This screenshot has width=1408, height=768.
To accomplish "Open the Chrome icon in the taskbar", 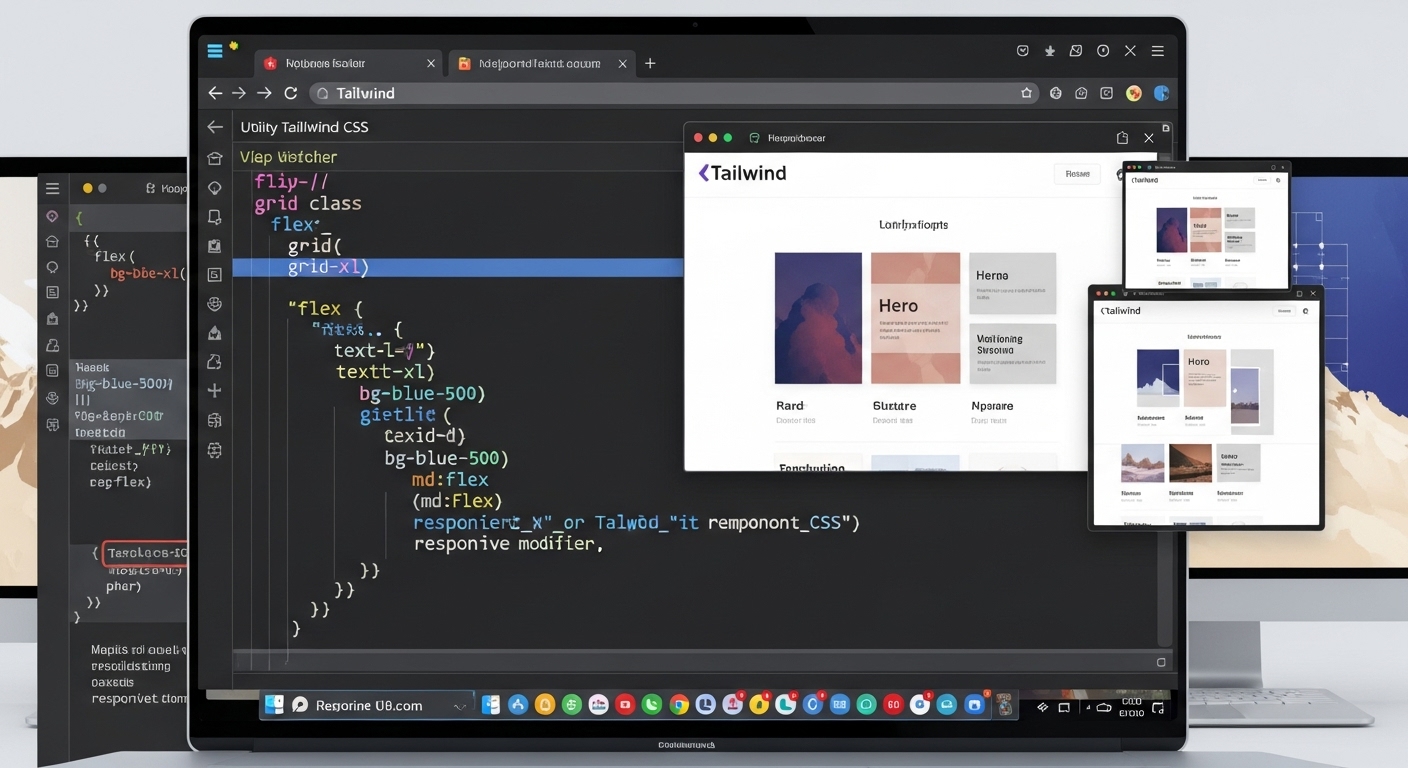I will (x=679, y=705).
